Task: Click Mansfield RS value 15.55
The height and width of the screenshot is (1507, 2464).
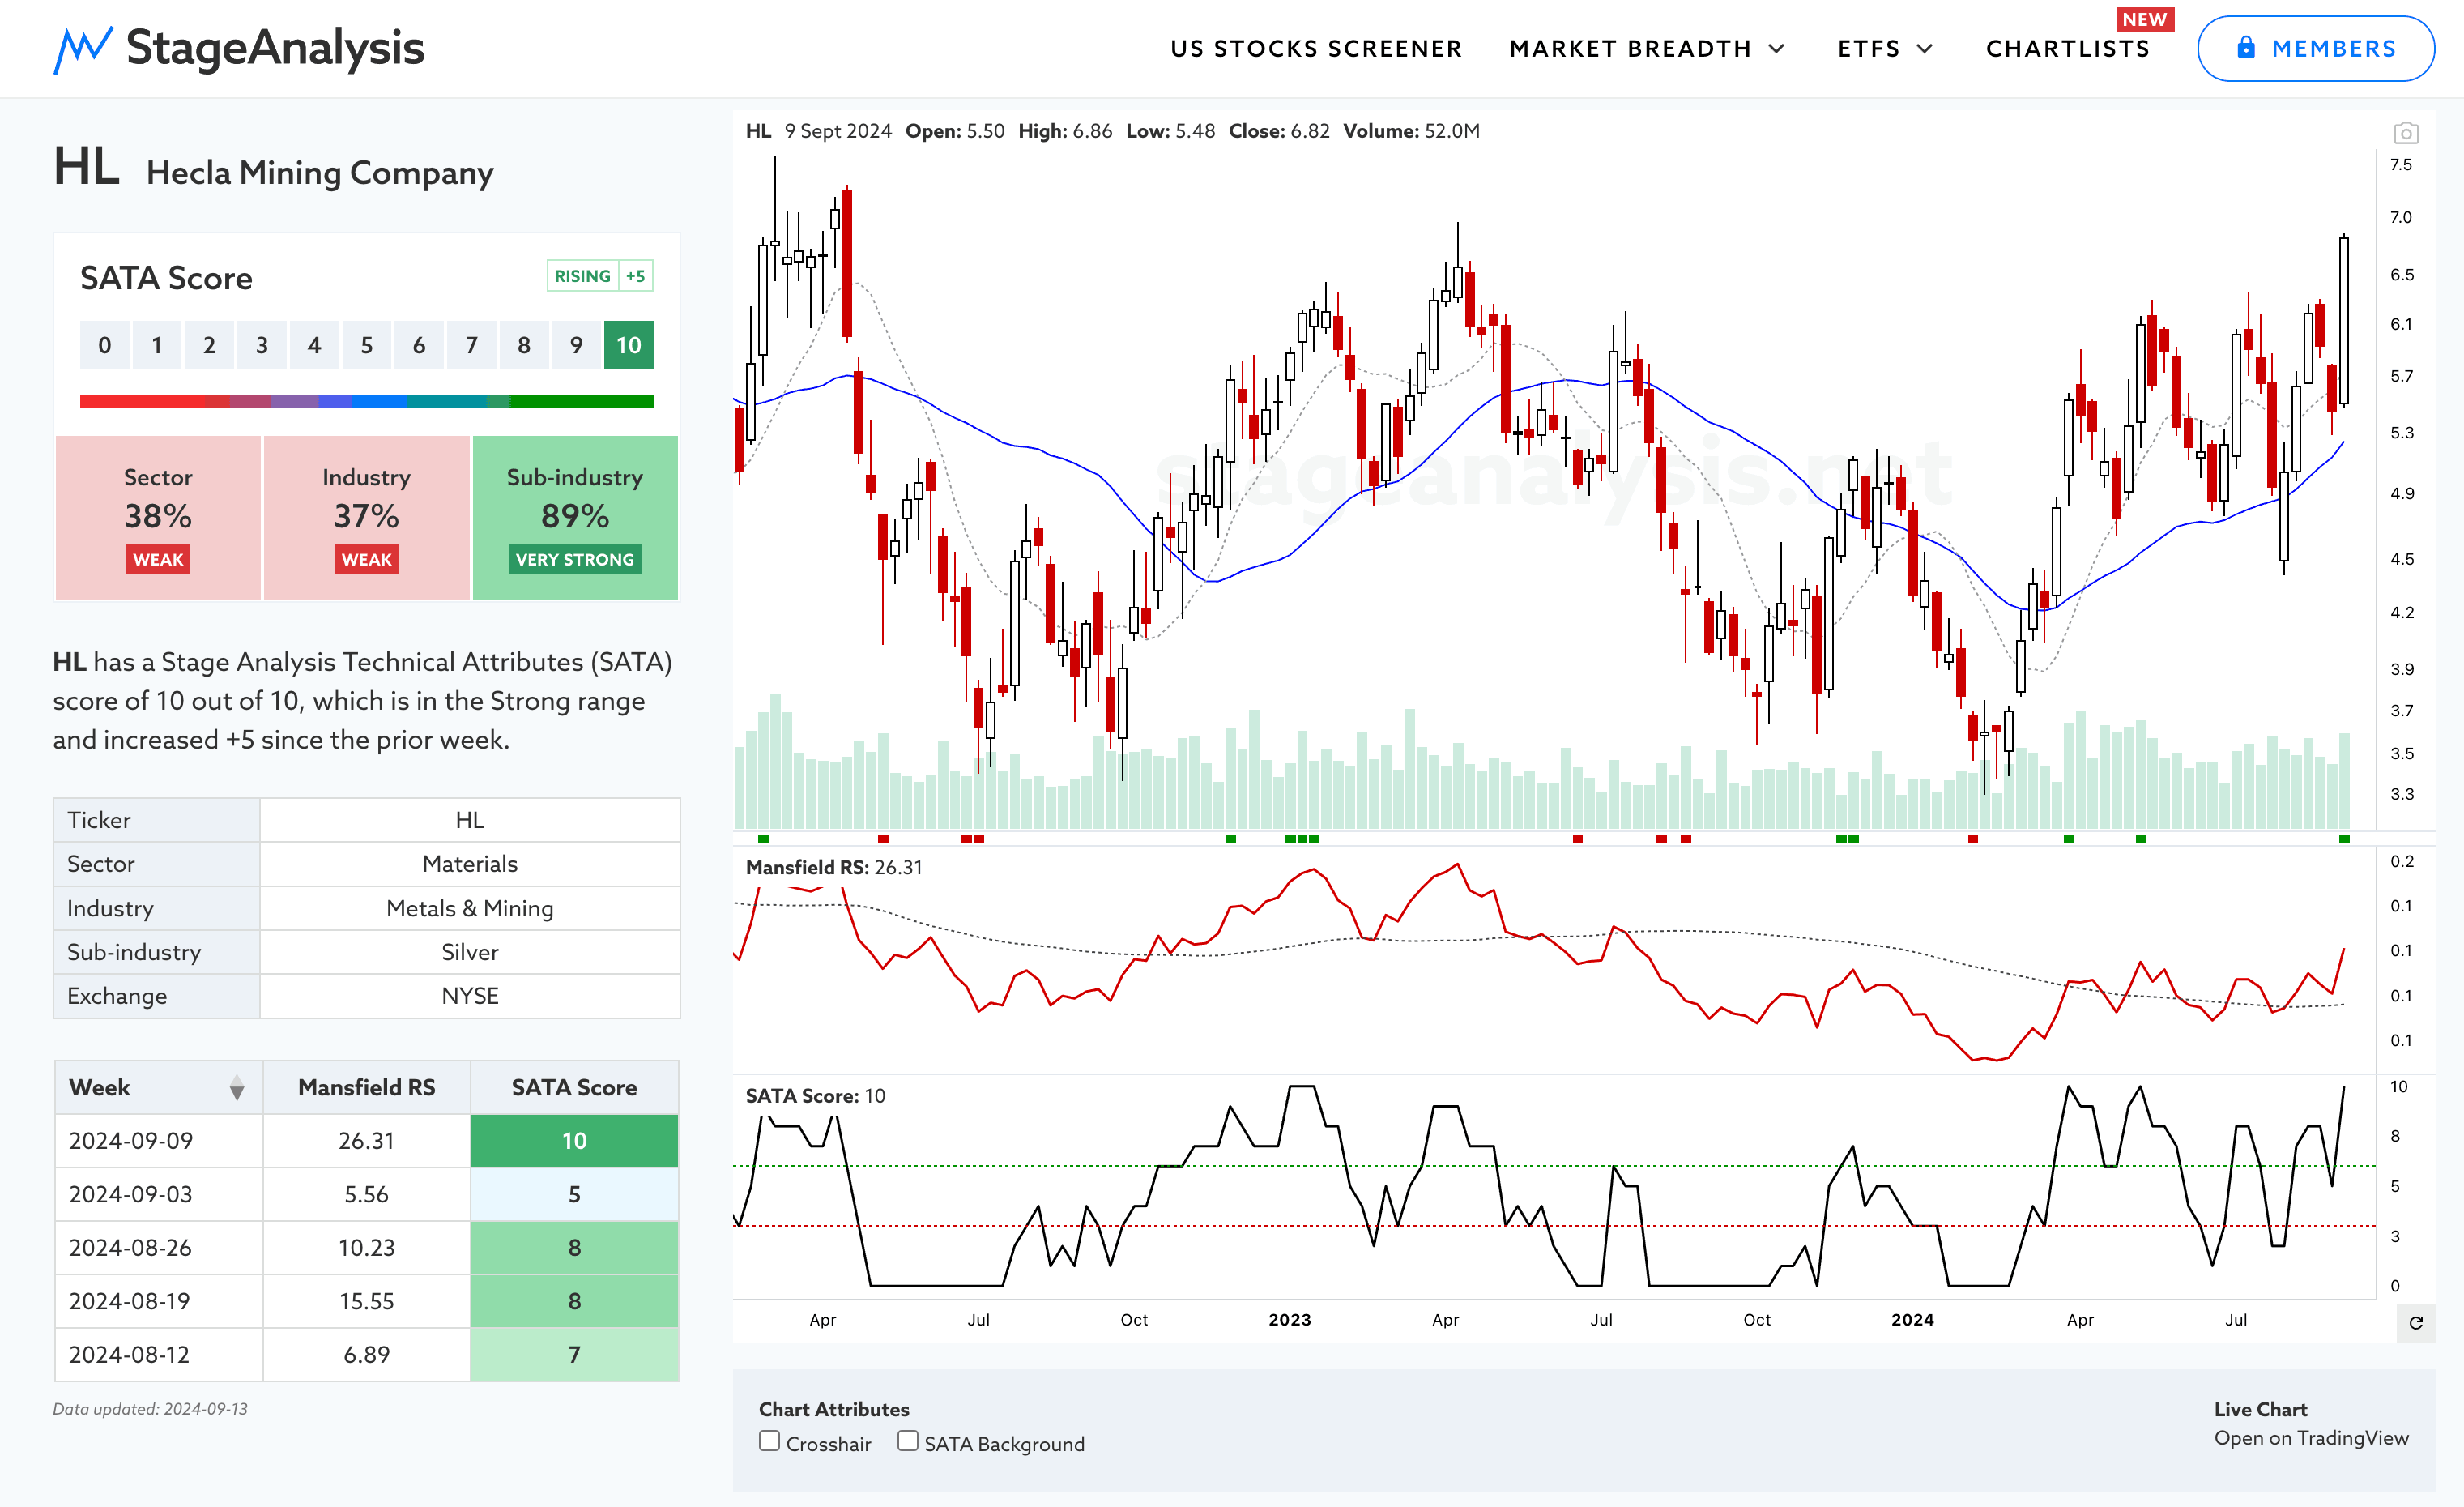Action: coord(366,1301)
